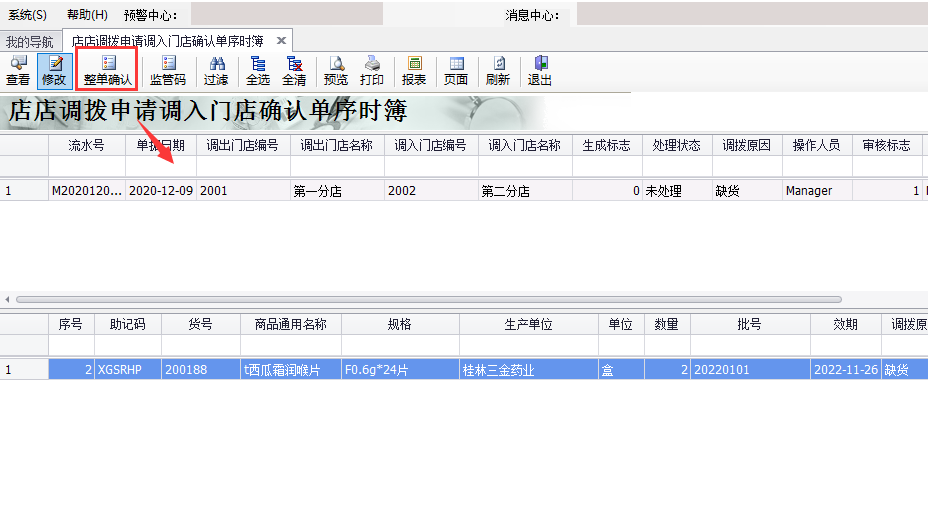The image size is (928, 505).
Task: Click the 2001 store code cell
Action: tap(243, 191)
